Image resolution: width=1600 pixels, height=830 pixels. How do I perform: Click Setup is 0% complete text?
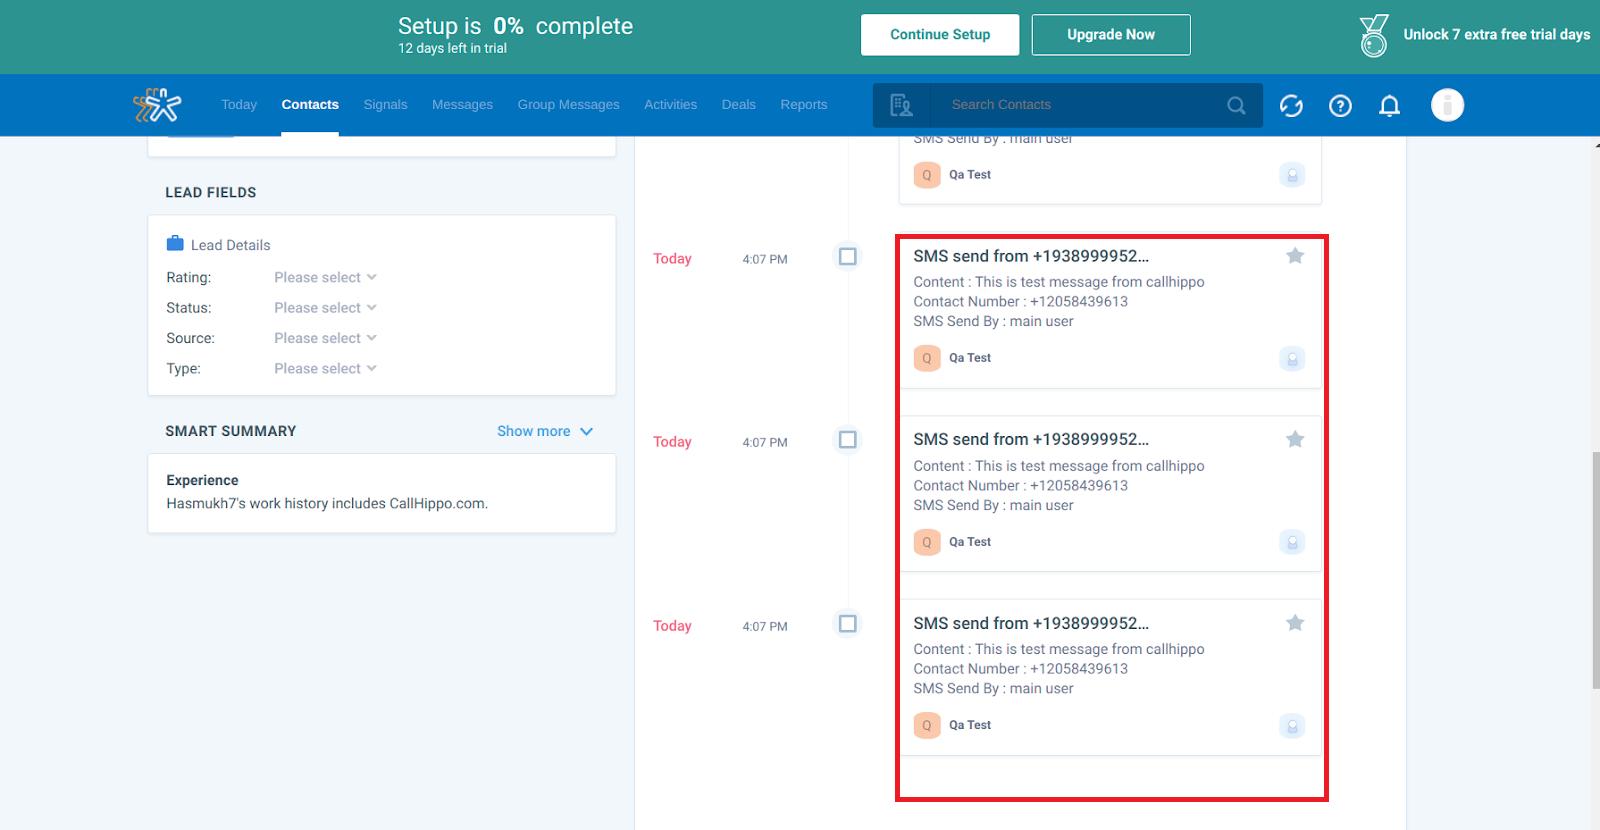point(515,26)
